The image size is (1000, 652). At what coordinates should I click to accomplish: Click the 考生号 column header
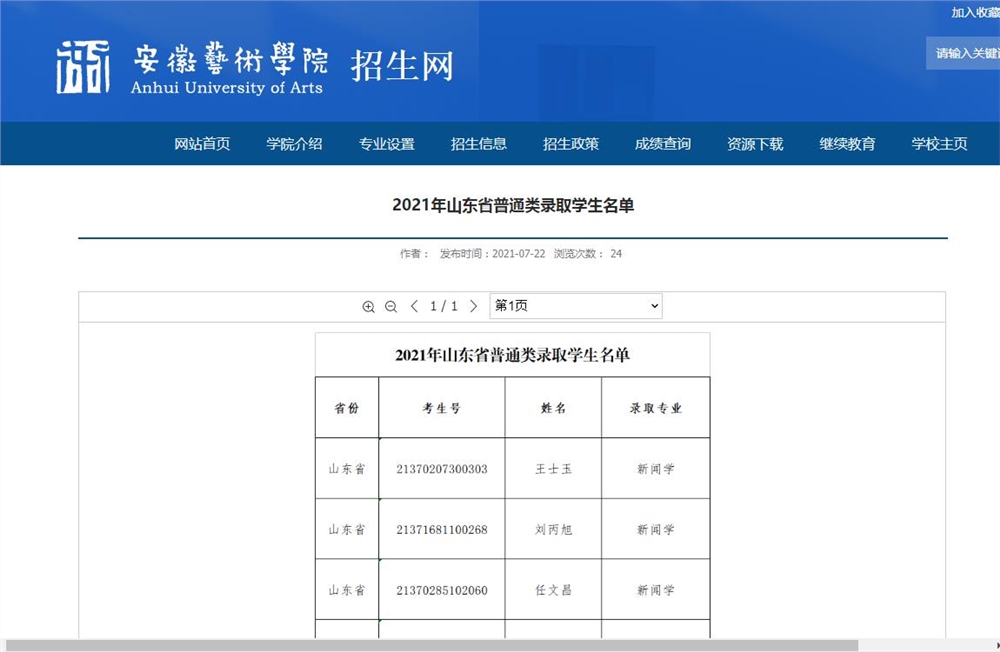(x=441, y=408)
